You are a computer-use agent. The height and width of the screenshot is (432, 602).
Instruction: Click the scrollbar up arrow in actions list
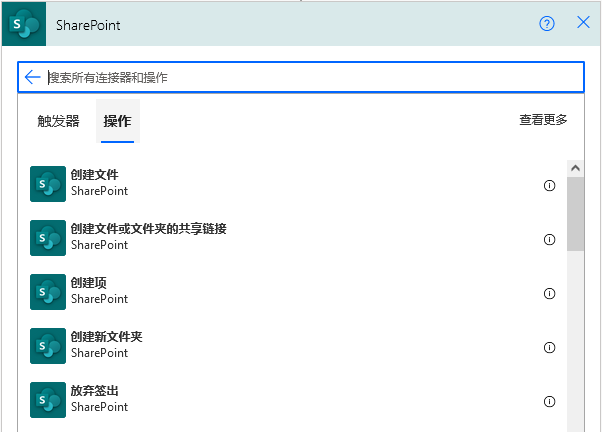click(x=575, y=168)
